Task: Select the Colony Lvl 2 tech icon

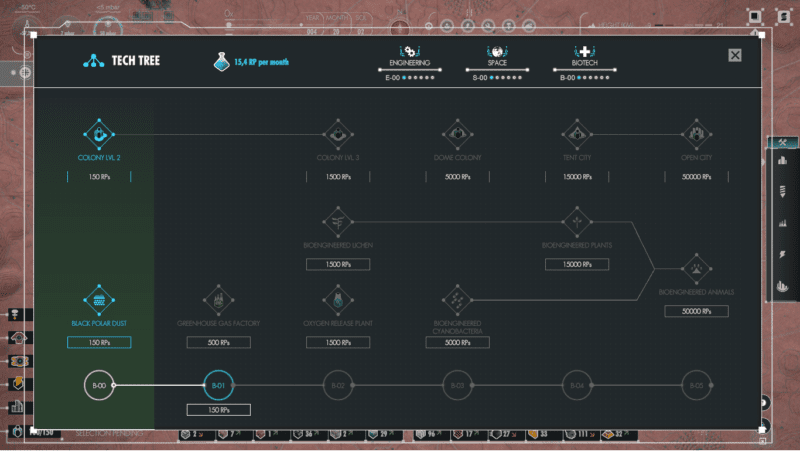Action: [x=99, y=133]
